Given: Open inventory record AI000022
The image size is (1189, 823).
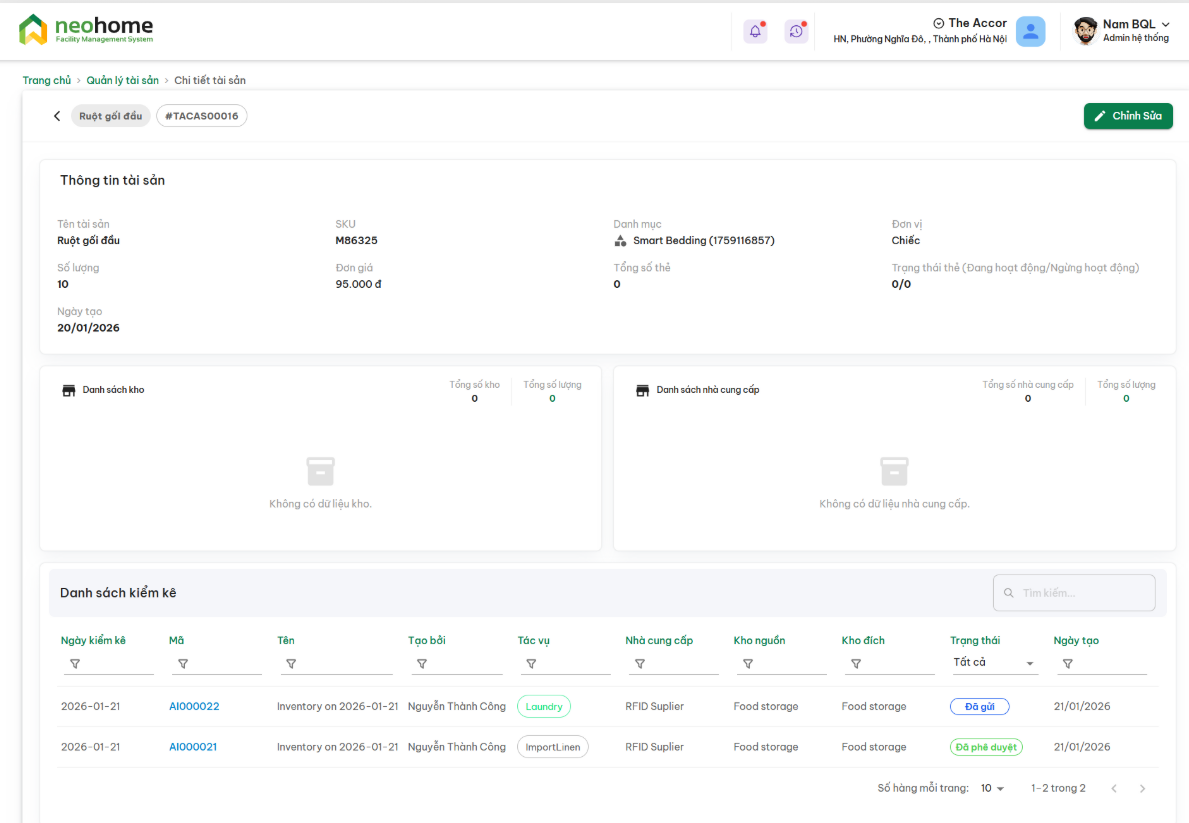Looking at the screenshot, I should coord(194,706).
